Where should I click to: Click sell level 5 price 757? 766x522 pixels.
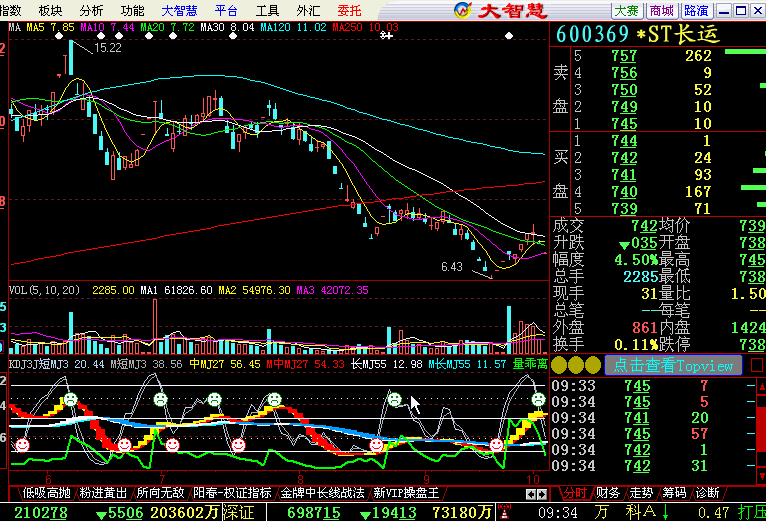[x=624, y=56]
